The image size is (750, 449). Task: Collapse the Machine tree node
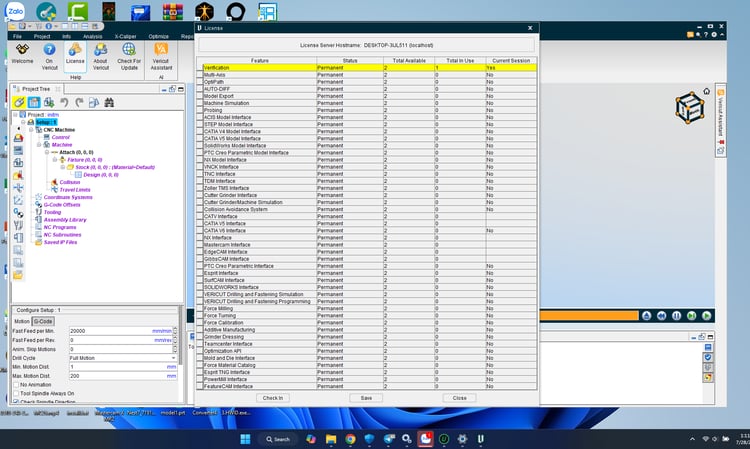tap(39, 144)
